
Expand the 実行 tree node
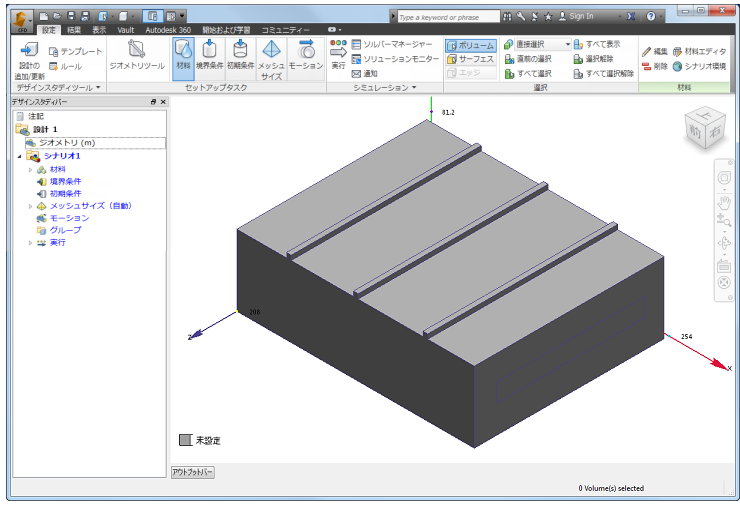30,243
